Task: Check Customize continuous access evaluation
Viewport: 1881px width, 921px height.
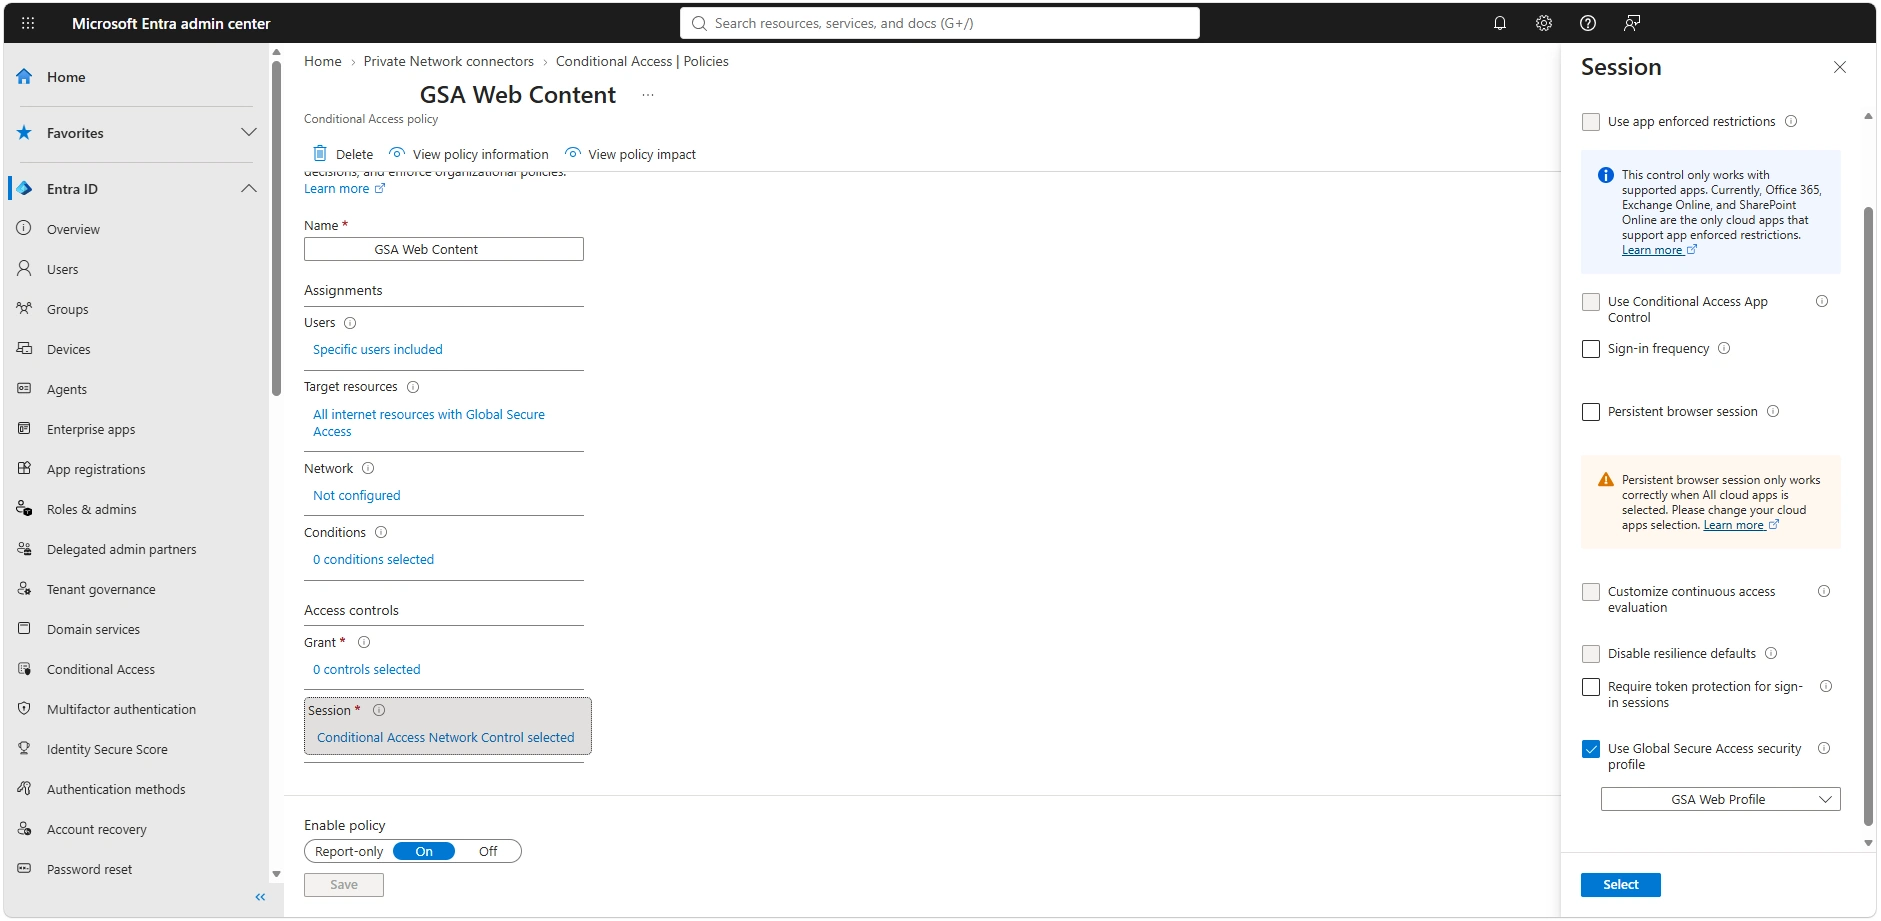Action: [1591, 592]
